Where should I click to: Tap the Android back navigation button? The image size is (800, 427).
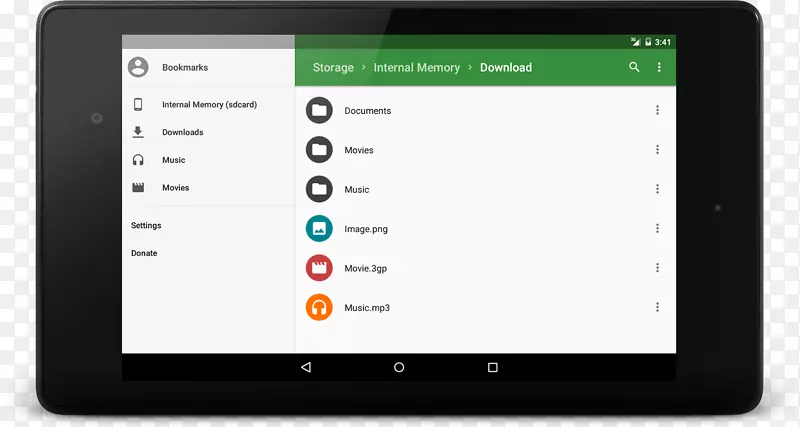(x=306, y=367)
